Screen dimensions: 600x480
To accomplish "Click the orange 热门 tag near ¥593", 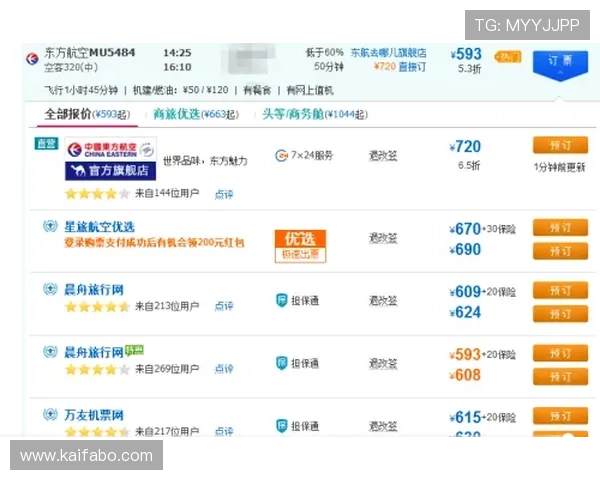I will click(508, 57).
